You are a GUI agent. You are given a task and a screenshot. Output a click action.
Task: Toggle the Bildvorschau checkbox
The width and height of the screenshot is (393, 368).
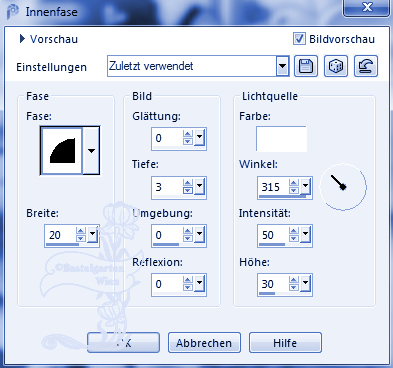click(299, 38)
